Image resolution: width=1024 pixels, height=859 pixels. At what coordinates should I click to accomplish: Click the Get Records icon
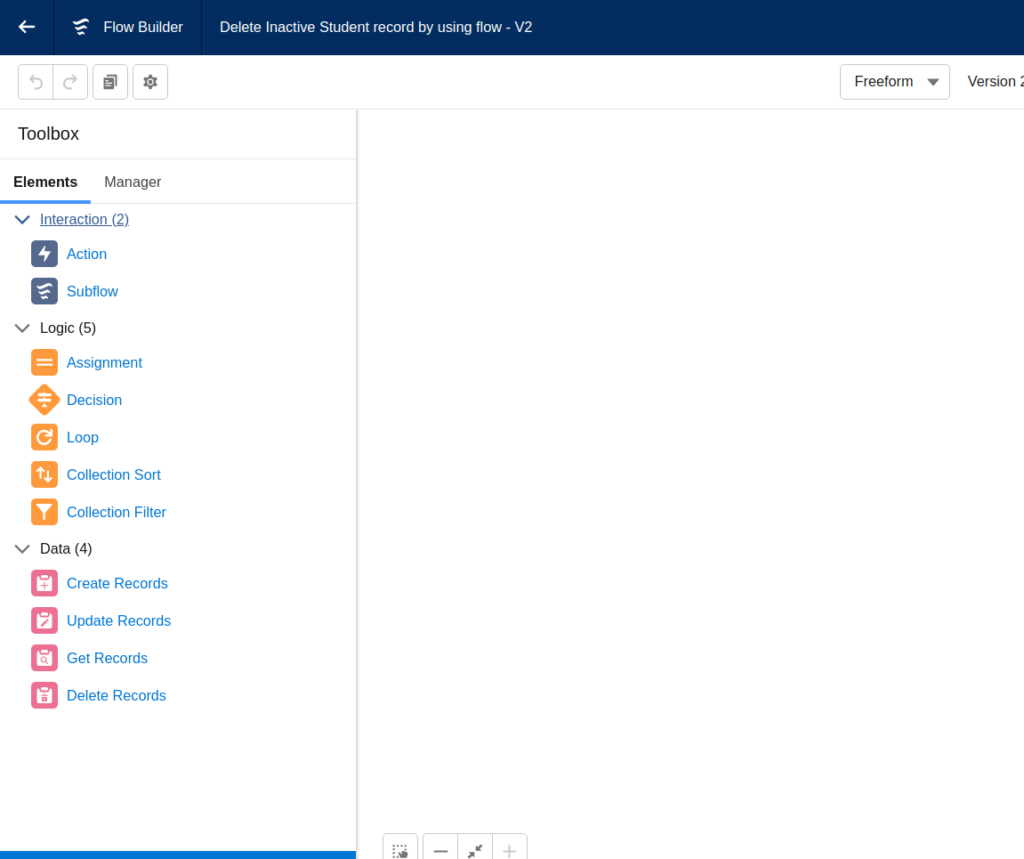tap(44, 658)
